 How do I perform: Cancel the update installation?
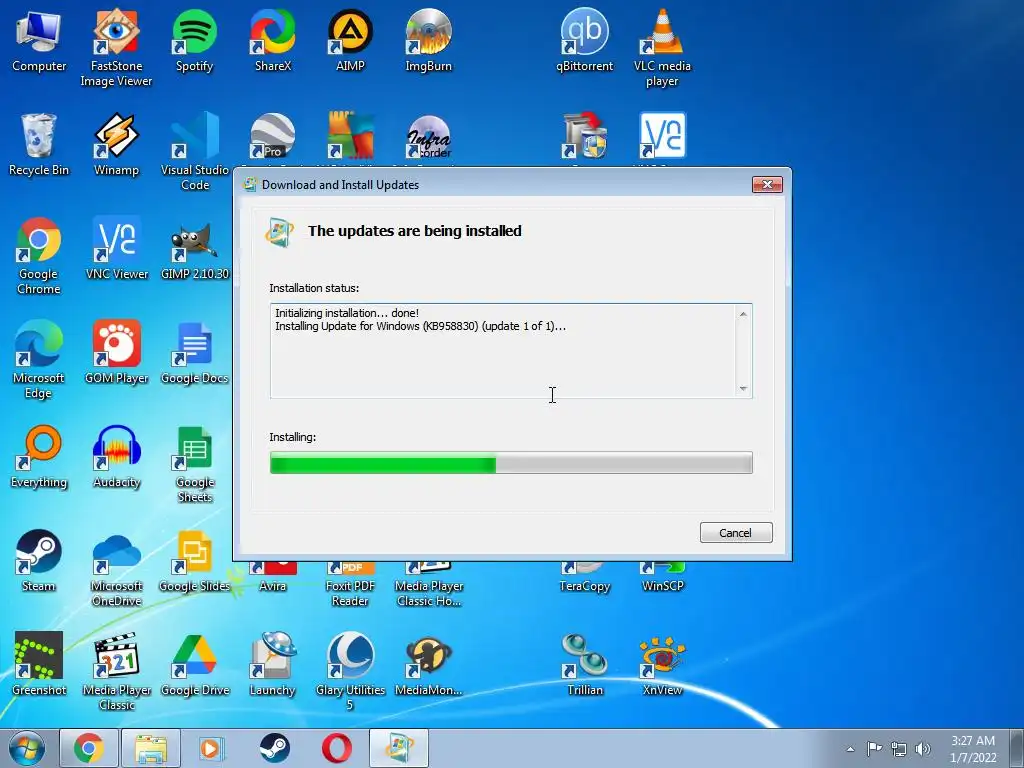click(x=735, y=532)
